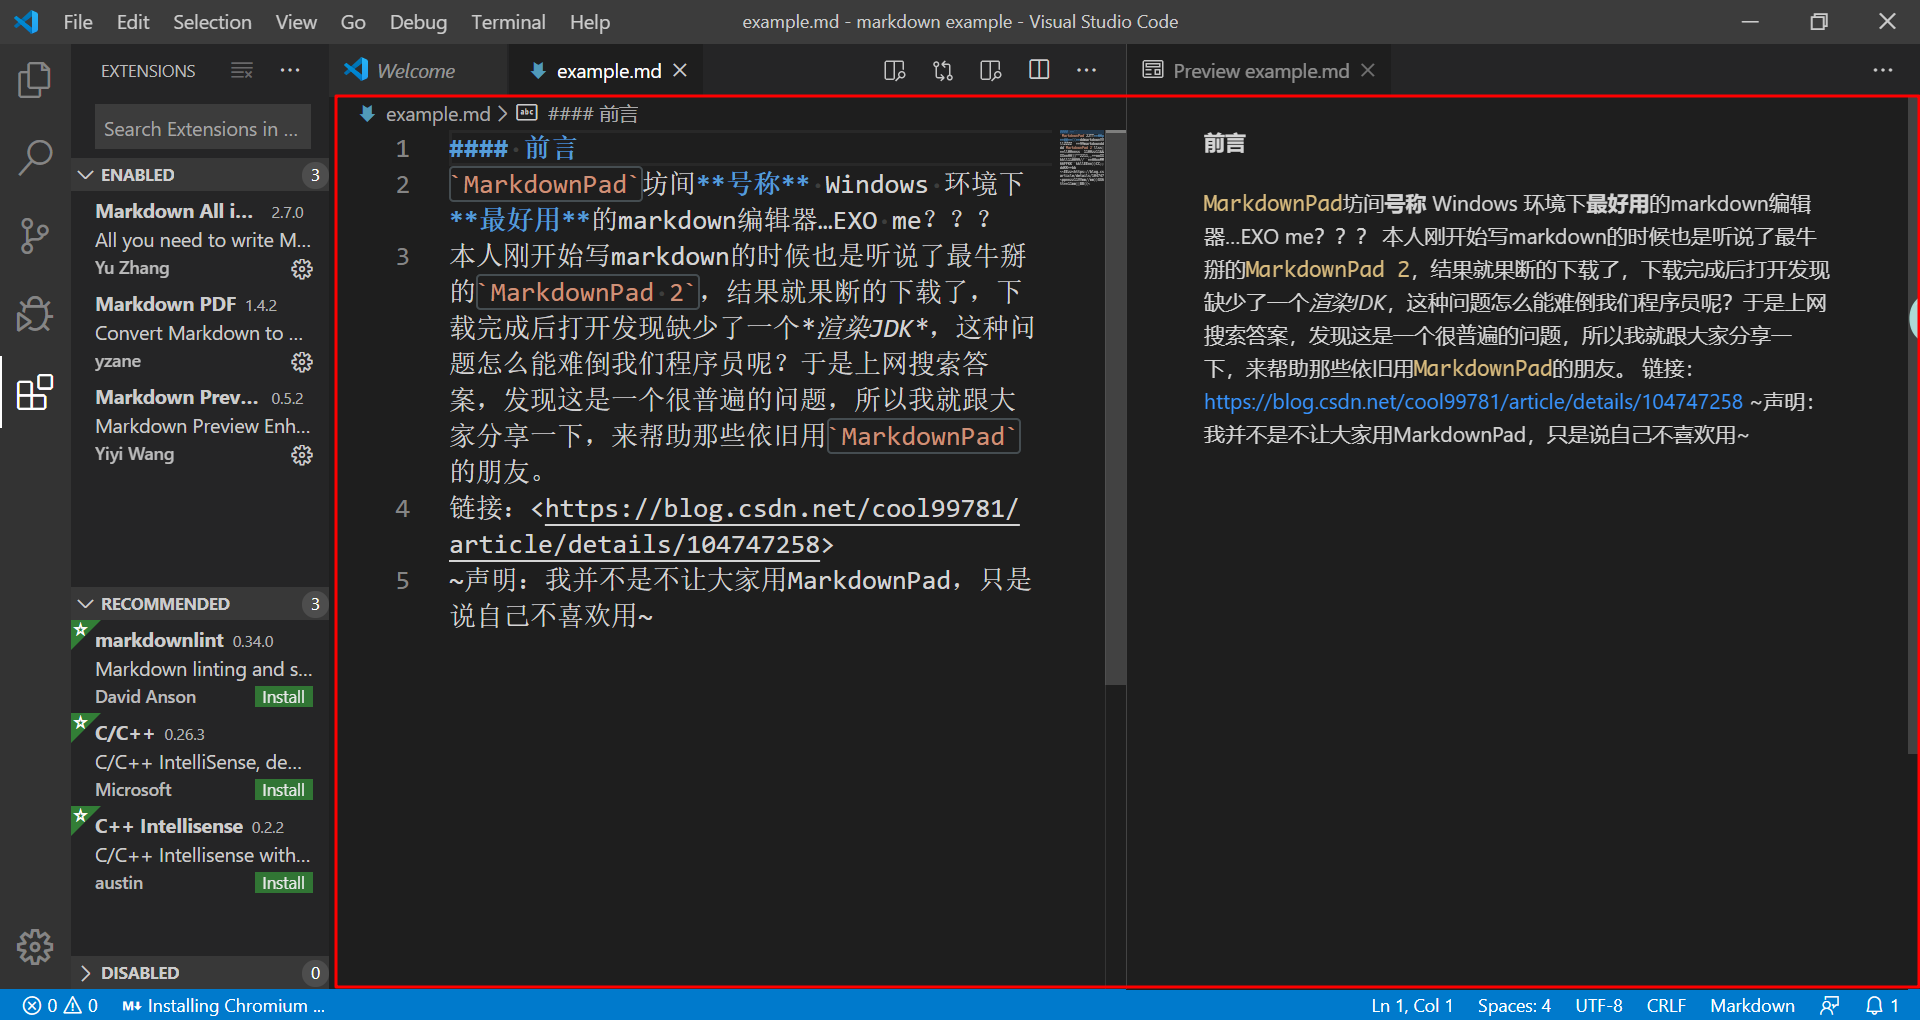The height and width of the screenshot is (1020, 1920).
Task: Click the editor vertical scrollbar
Action: tap(1115, 408)
